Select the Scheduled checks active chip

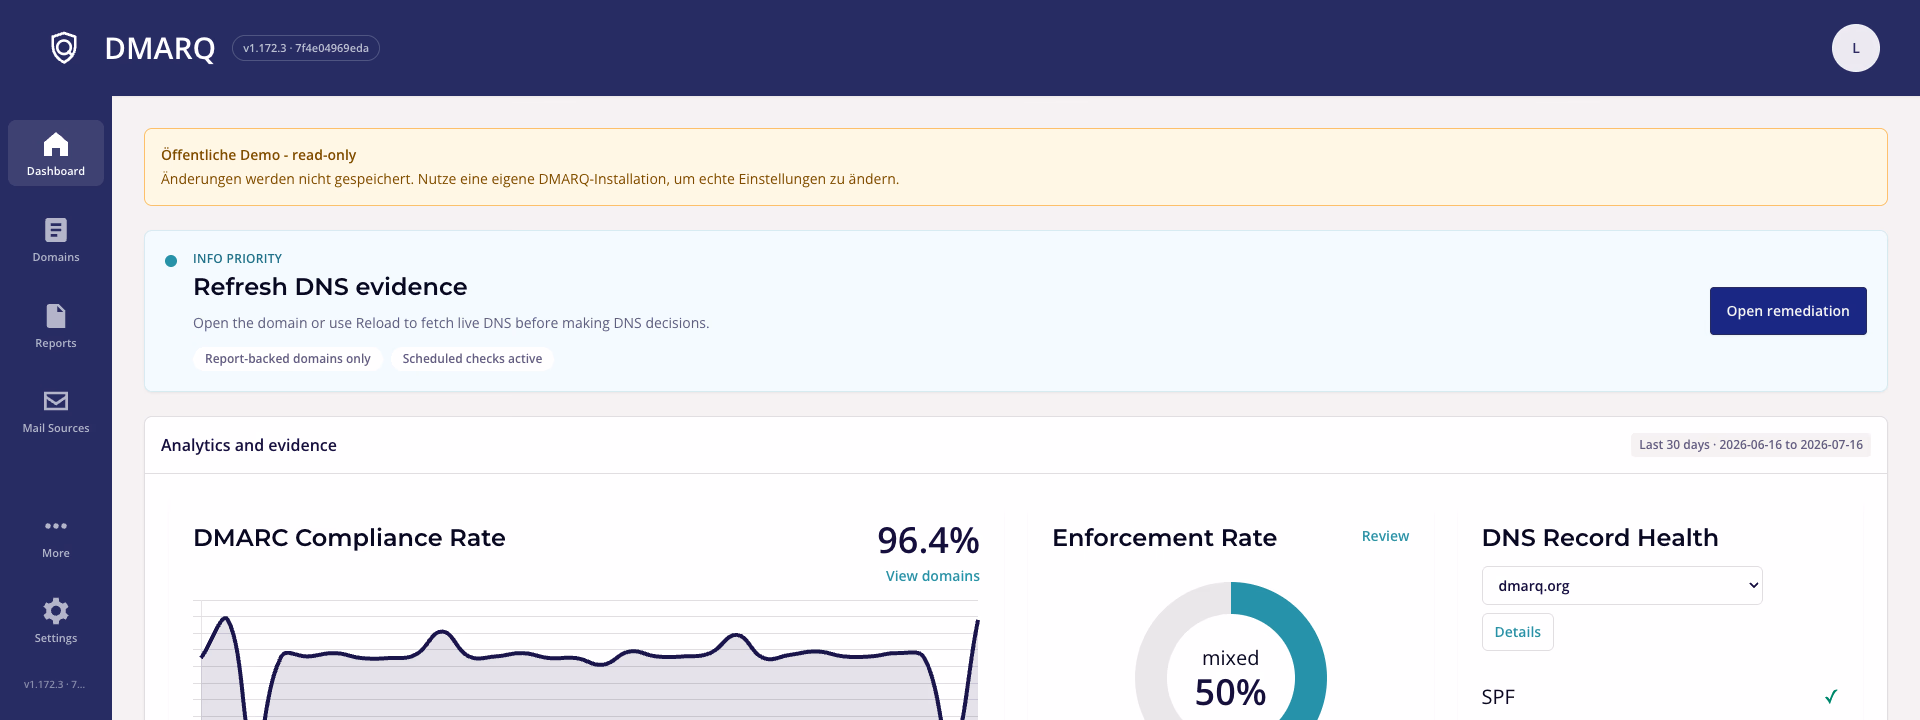472,359
